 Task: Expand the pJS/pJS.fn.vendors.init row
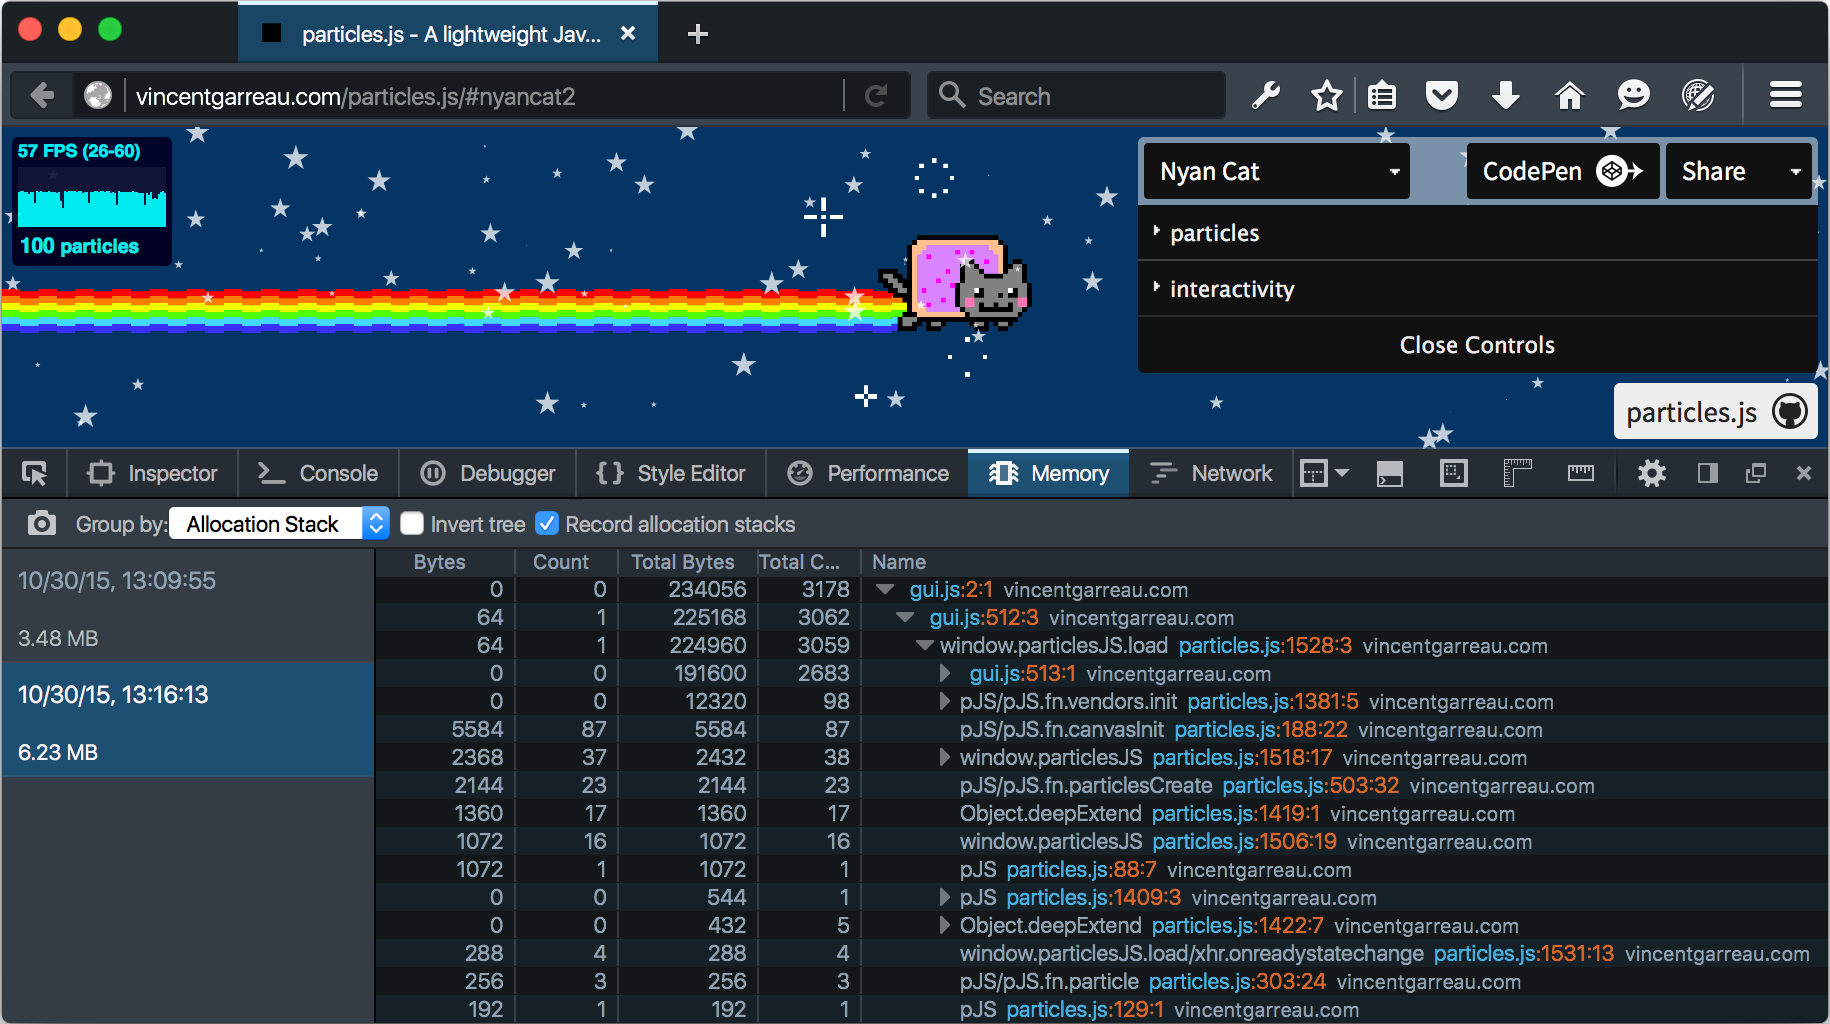click(945, 702)
